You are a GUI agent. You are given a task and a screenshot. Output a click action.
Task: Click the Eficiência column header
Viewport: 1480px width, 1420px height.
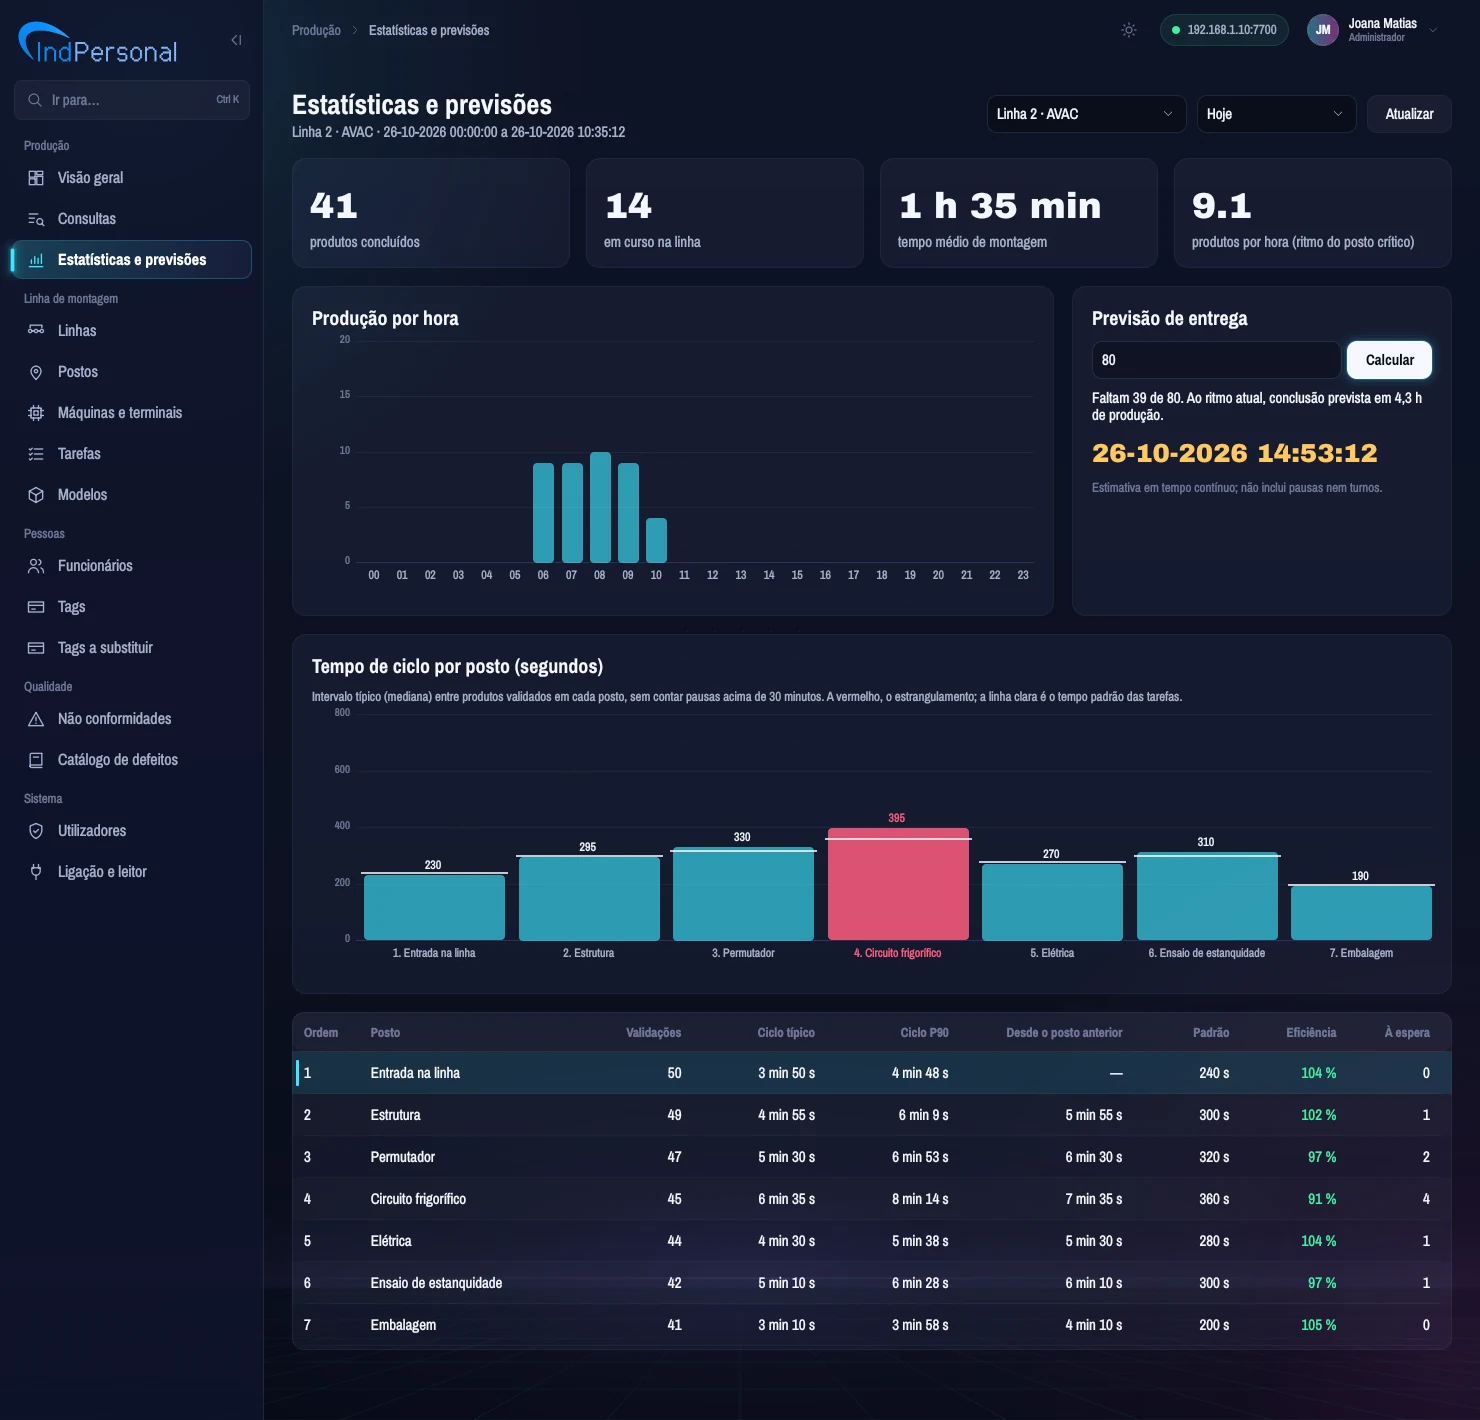pos(1311,1033)
